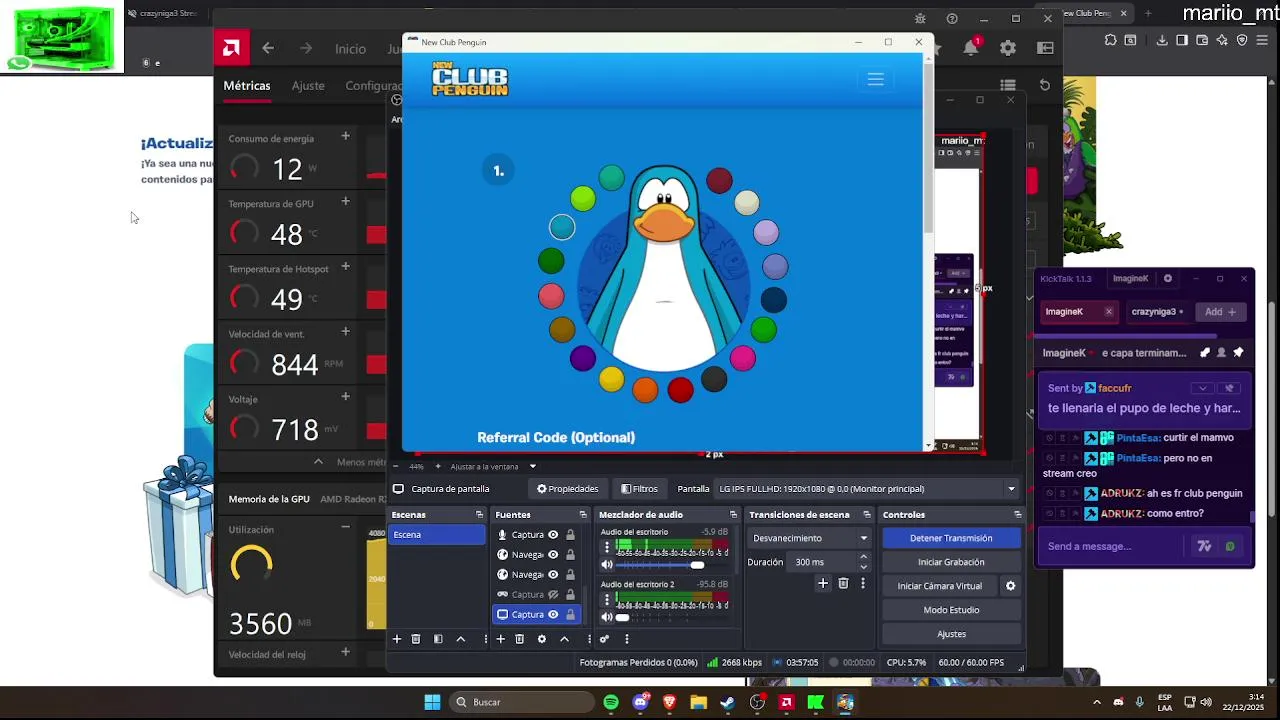The image size is (1280, 720).
Task: Expand KickTalk pinned message chevron
Action: coord(1202,388)
